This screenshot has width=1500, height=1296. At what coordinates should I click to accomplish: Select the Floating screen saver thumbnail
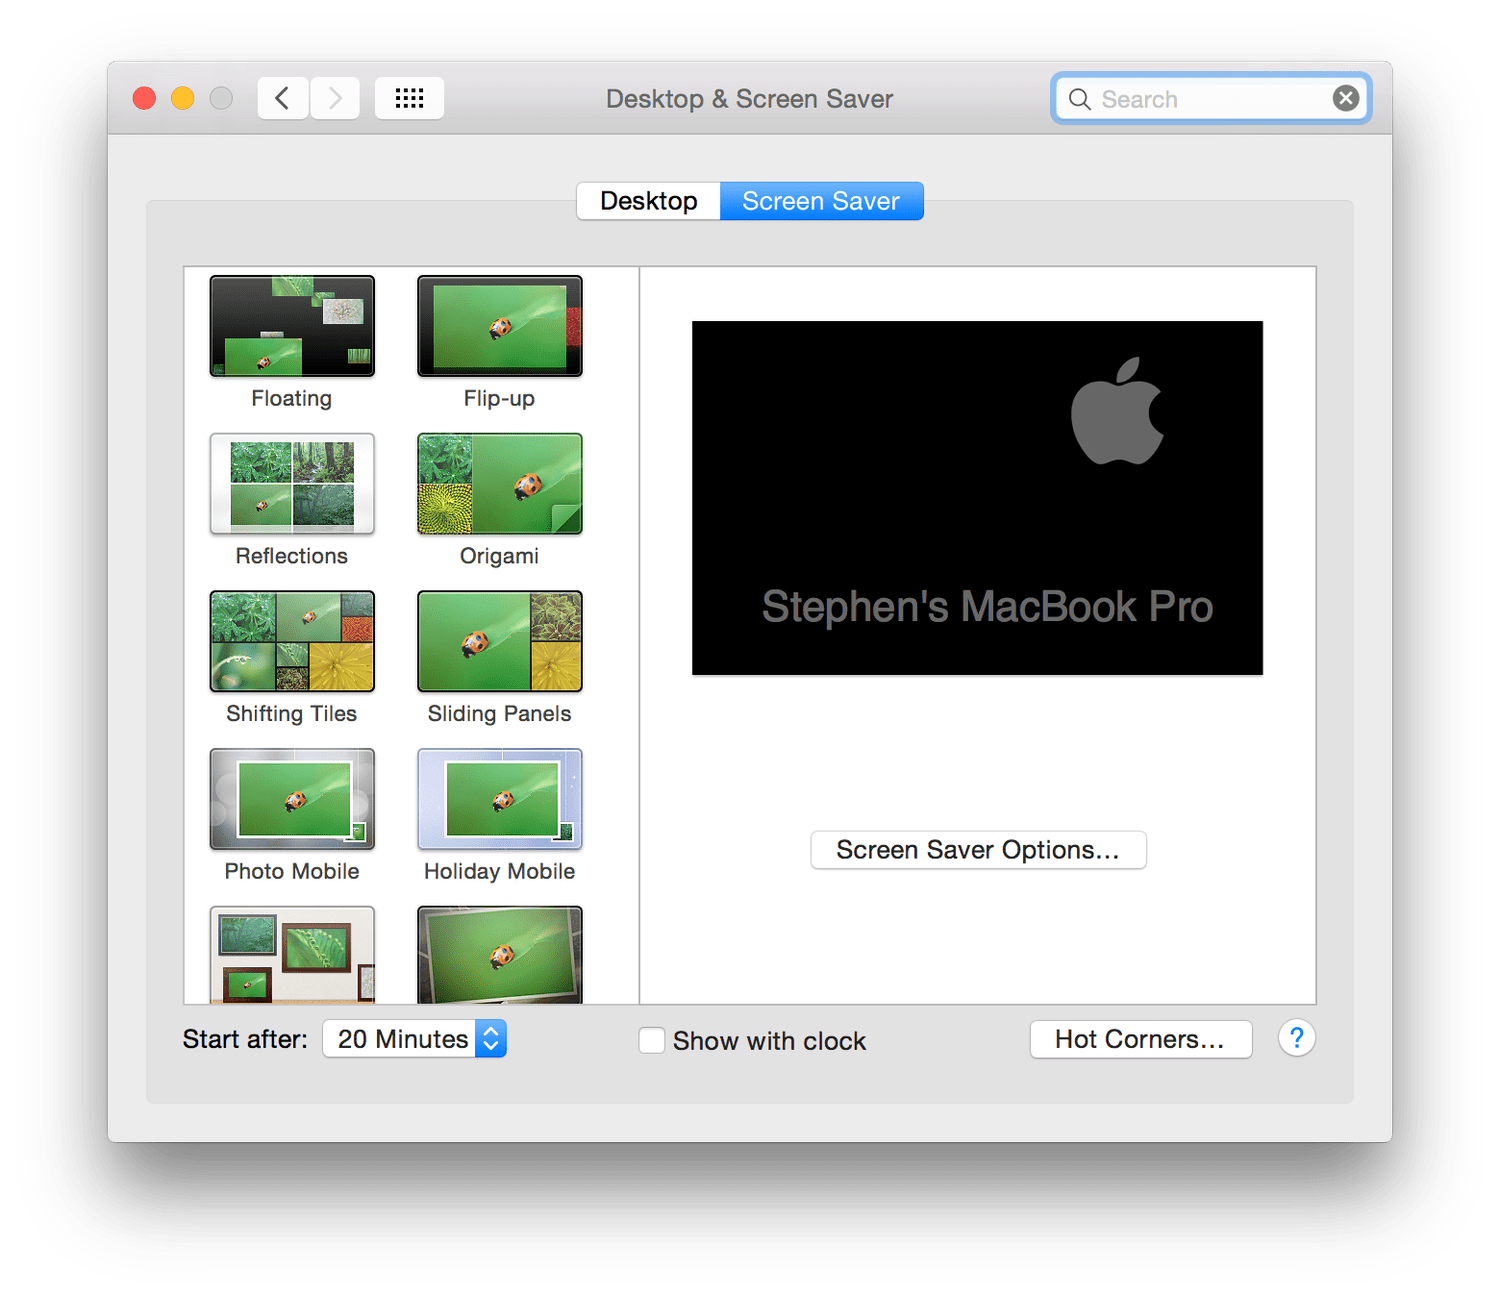pos(292,326)
